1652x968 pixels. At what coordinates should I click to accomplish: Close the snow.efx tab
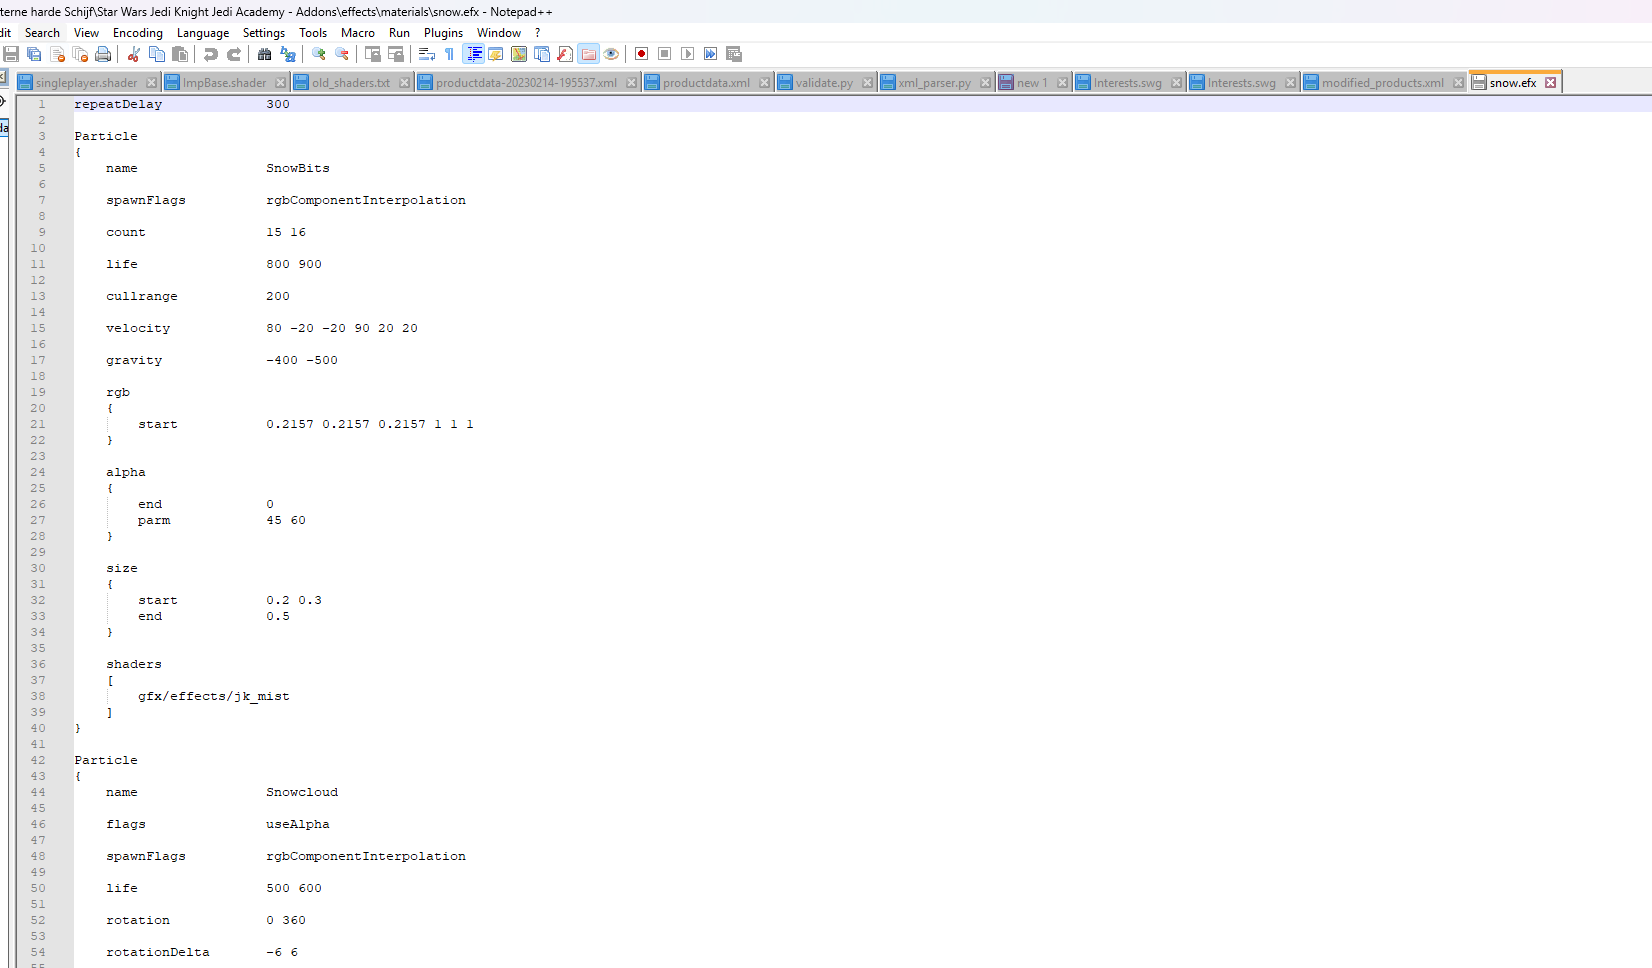click(x=1550, y=83)
